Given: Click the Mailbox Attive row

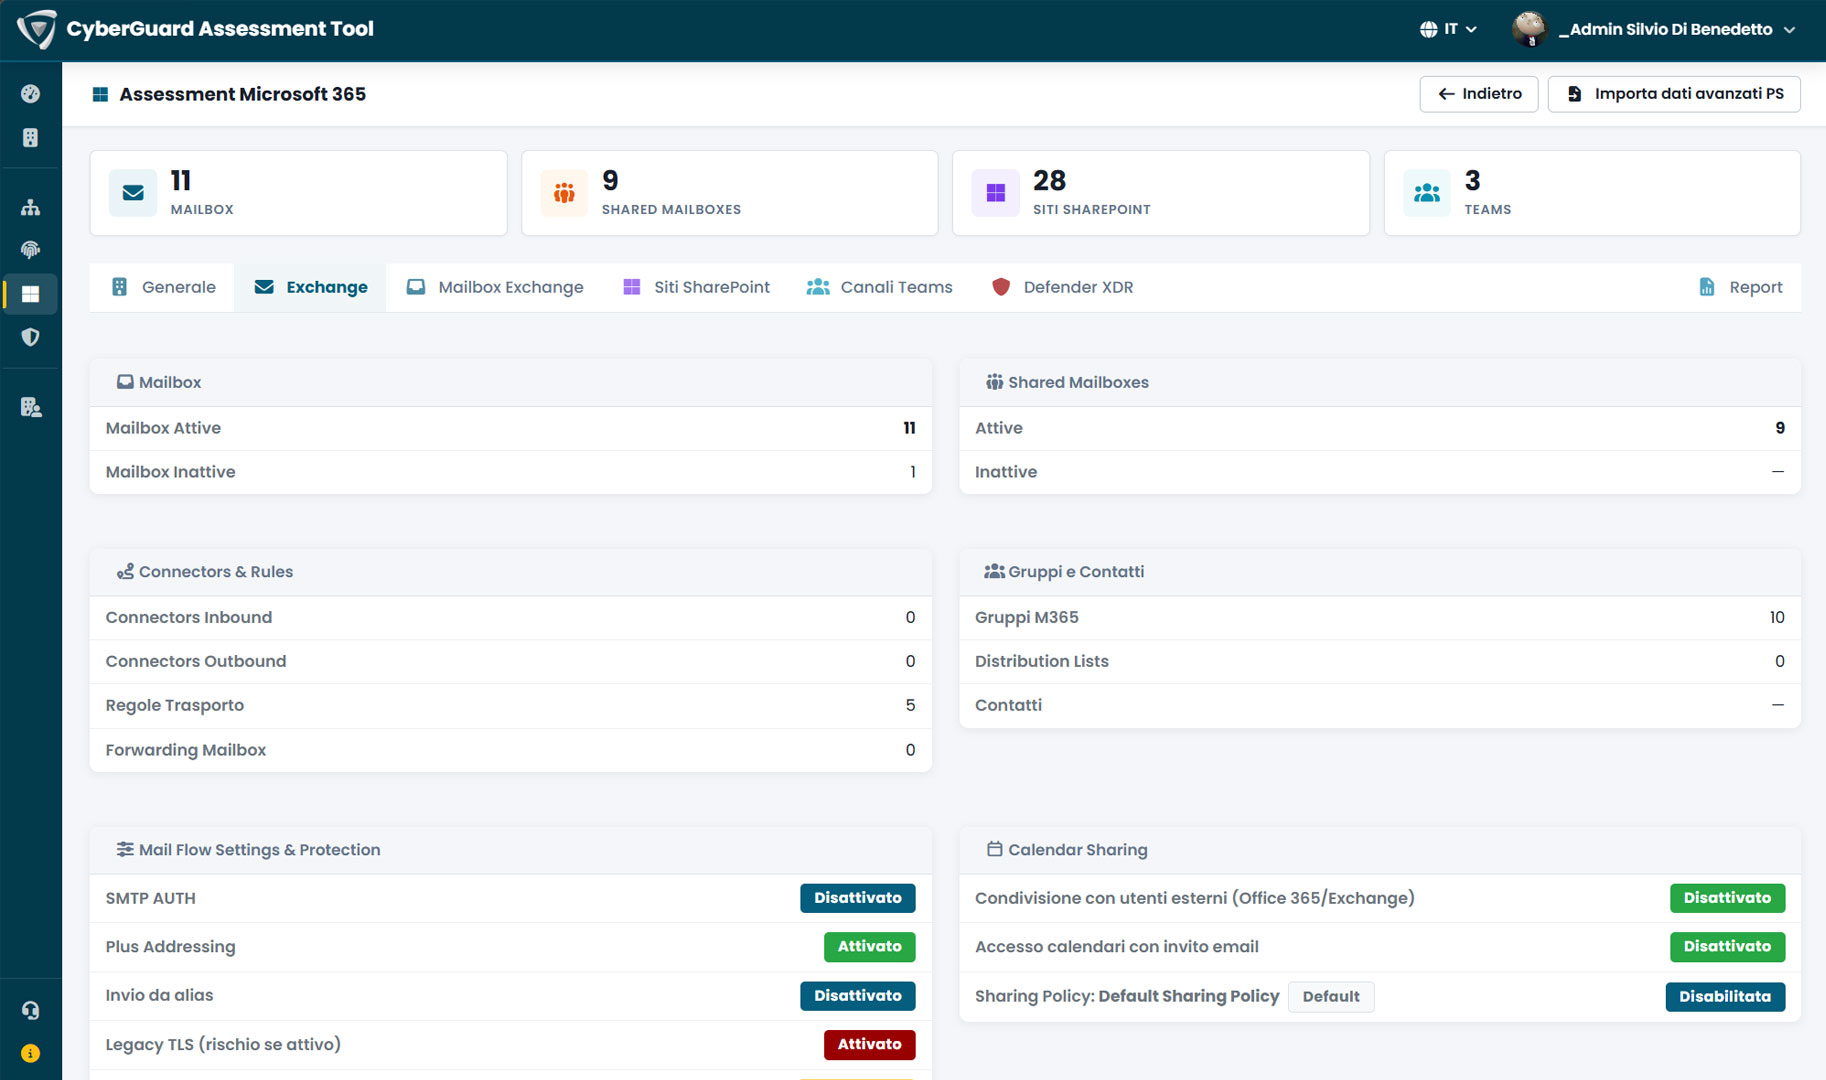Looking at the screenshot, I should tap(511, 428).
